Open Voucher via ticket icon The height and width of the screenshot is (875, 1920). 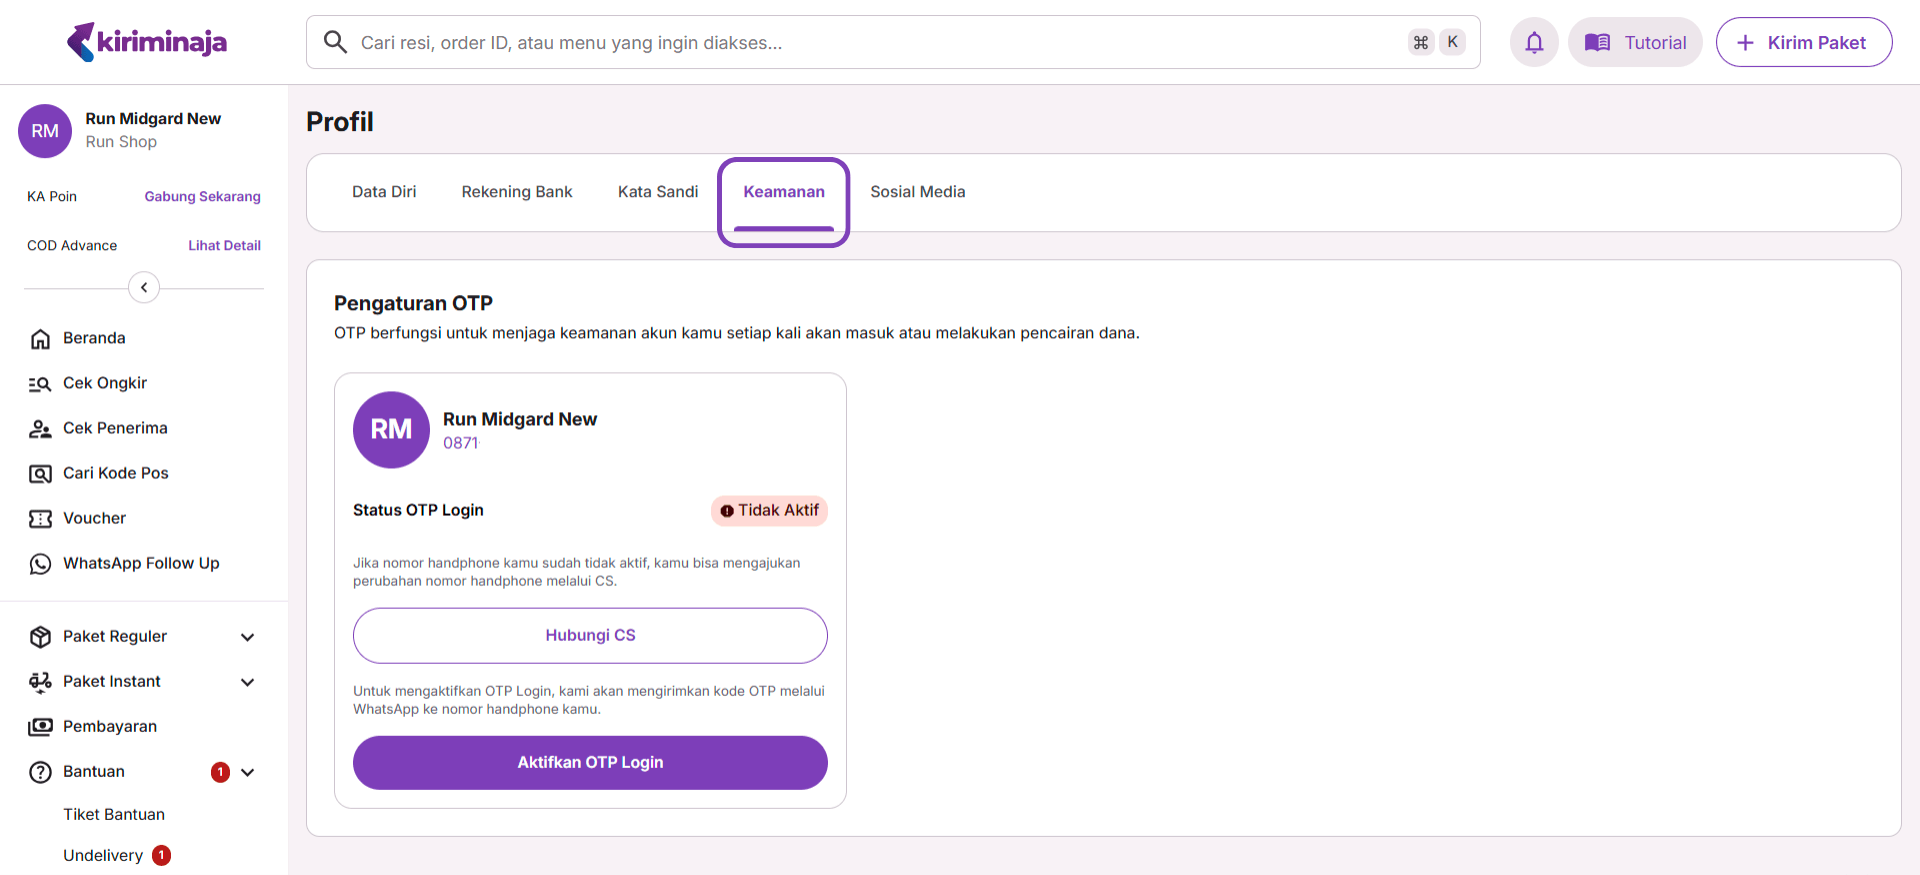pyautogui.click(x=40, y=519)
